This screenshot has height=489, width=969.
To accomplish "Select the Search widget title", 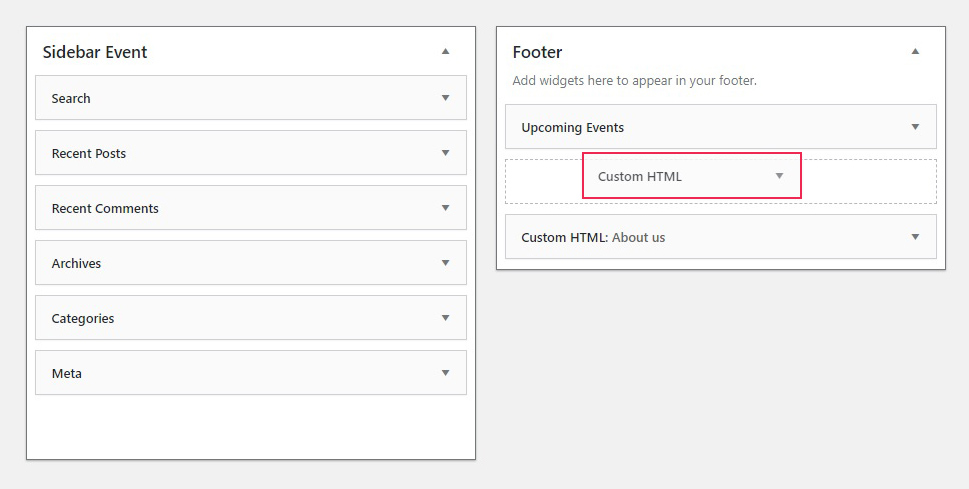I will tap(71, 98).
